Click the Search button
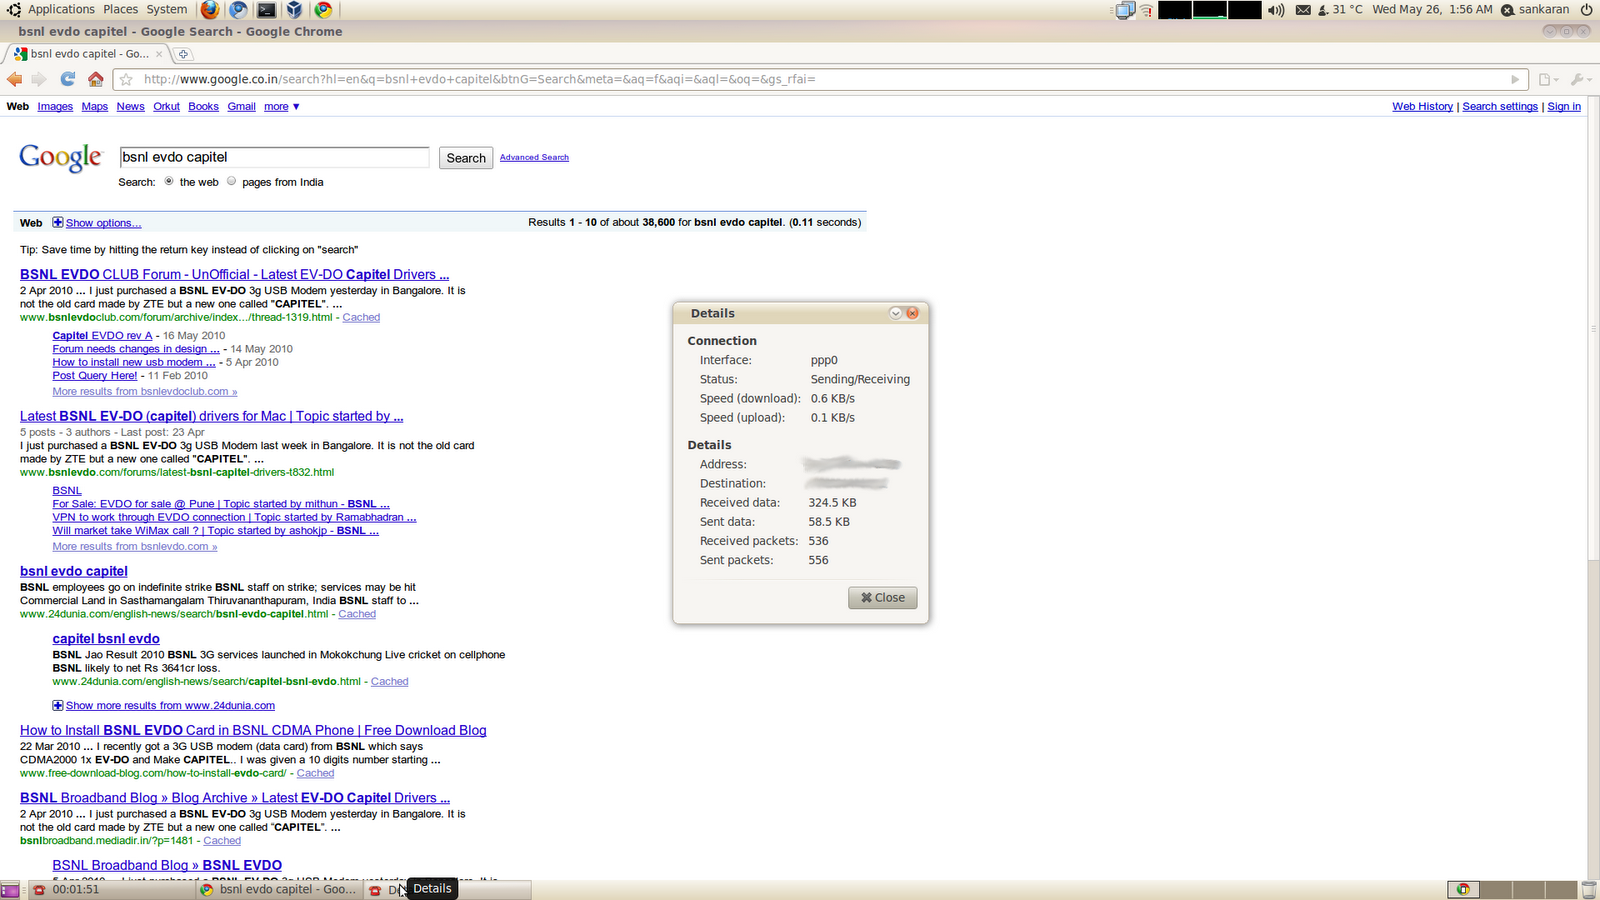Viewport: 1600px width, 900px height. (466, 158)
